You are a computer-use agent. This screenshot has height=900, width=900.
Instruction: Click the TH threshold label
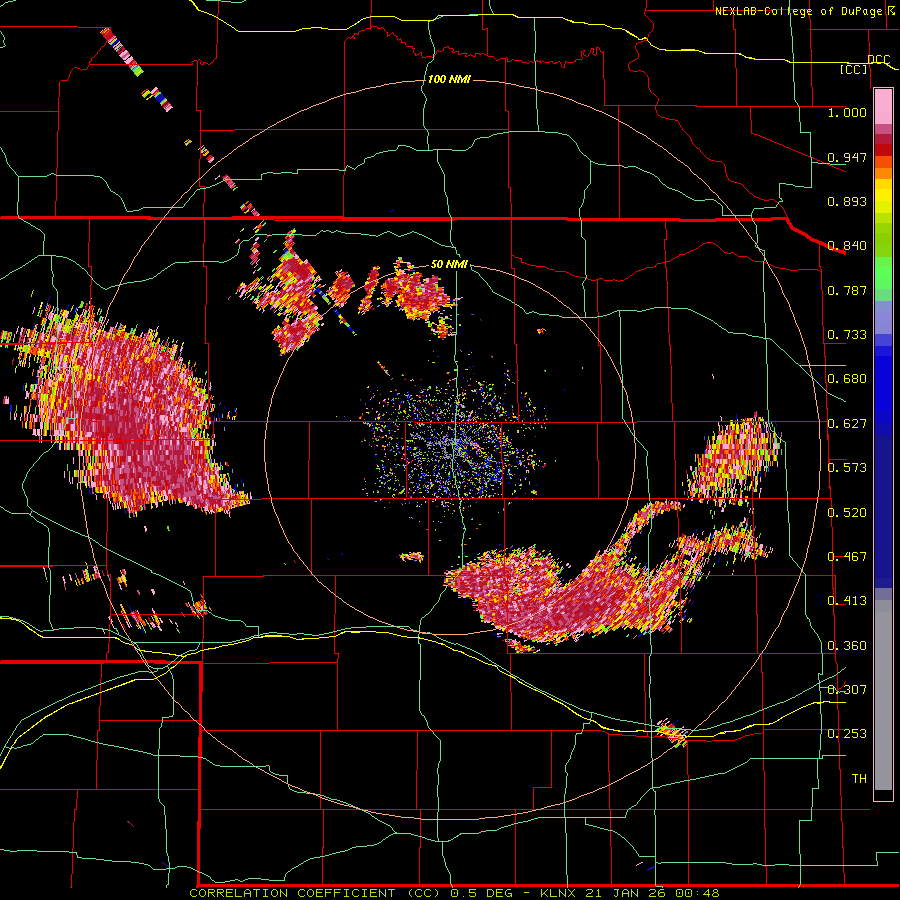coord(859,779)
